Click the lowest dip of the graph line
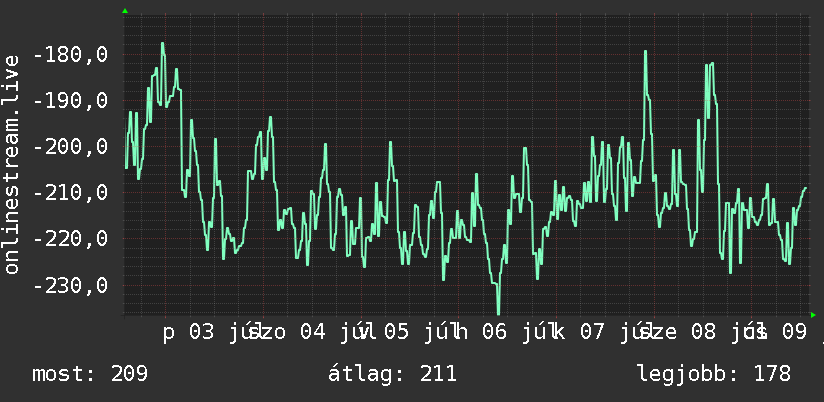This screenshot has height=402, width=824. [498, 313]
